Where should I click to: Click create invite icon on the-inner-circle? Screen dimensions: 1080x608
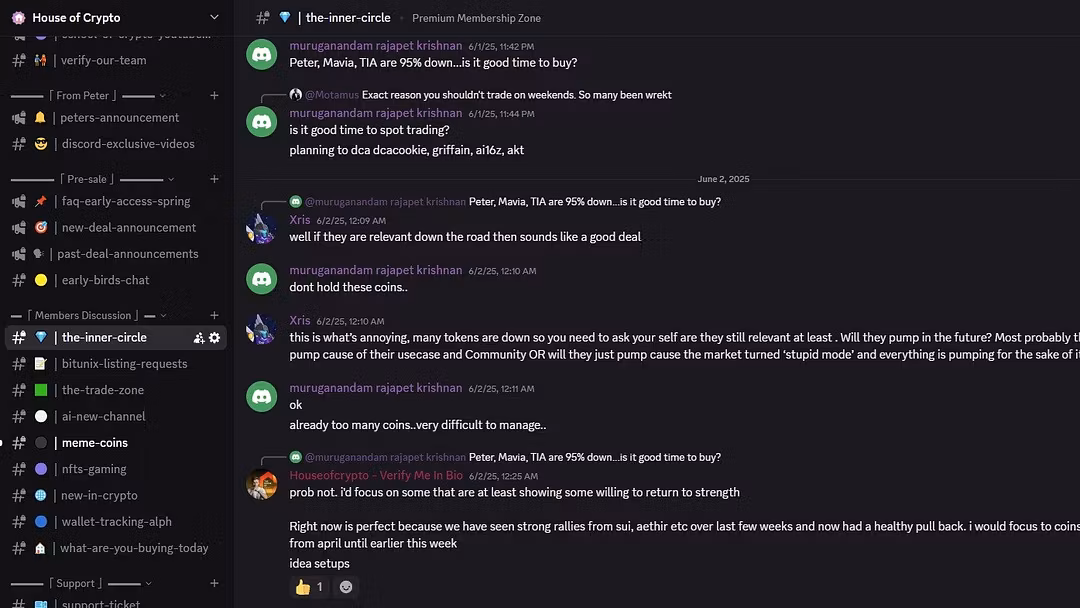pyautogui.click(x=199, y=338)
